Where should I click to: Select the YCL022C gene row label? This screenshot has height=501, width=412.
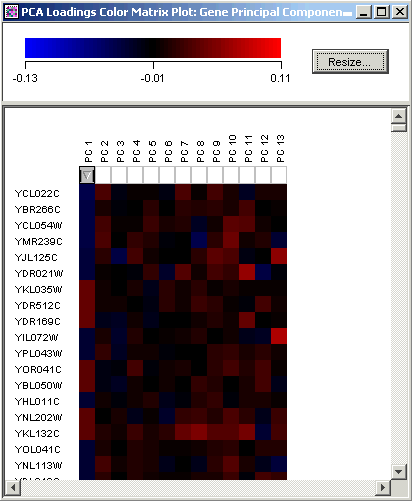(x=37, y=193)
